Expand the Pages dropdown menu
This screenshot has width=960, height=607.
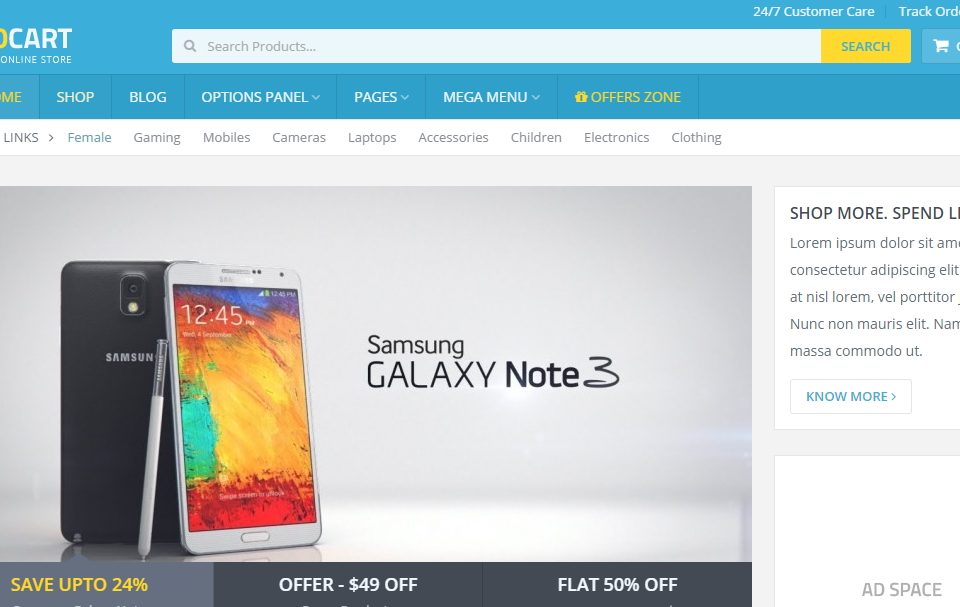pos(381,97)
